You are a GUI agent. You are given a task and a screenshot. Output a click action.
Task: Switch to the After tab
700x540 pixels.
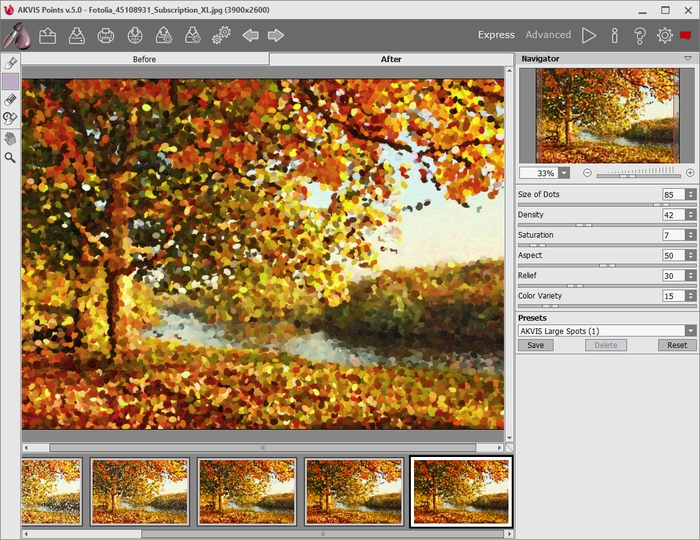391,59
